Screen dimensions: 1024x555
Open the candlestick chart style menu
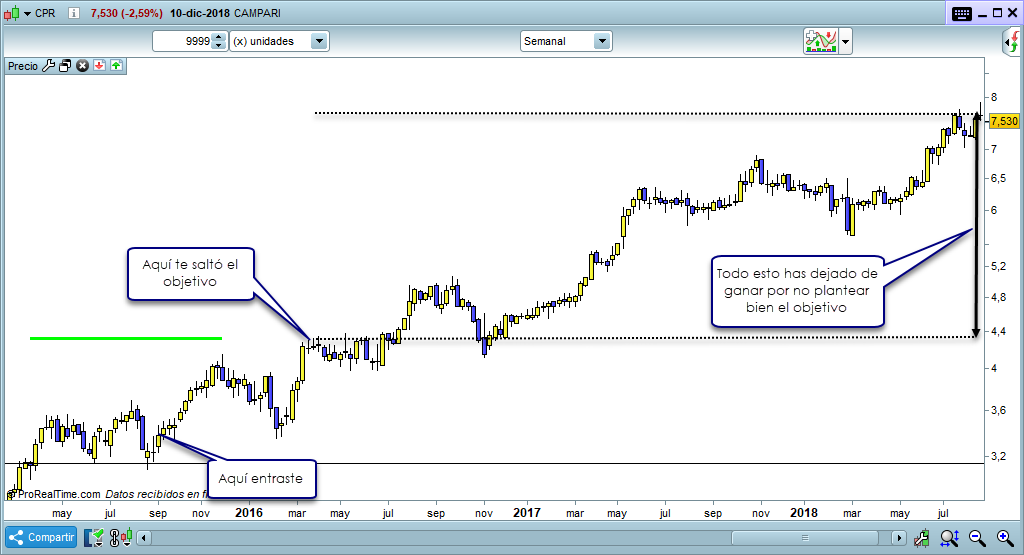[14, 15]
